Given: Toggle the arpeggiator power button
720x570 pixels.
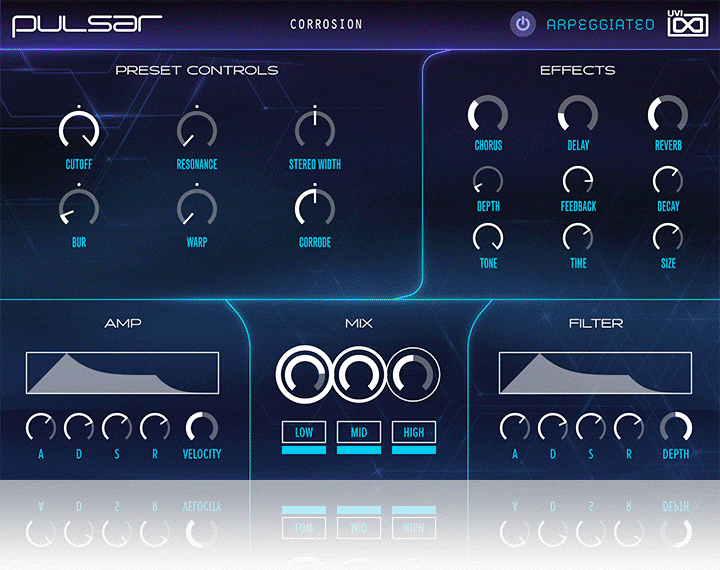Looking at the screenshot, I should [x=522, y=24].
